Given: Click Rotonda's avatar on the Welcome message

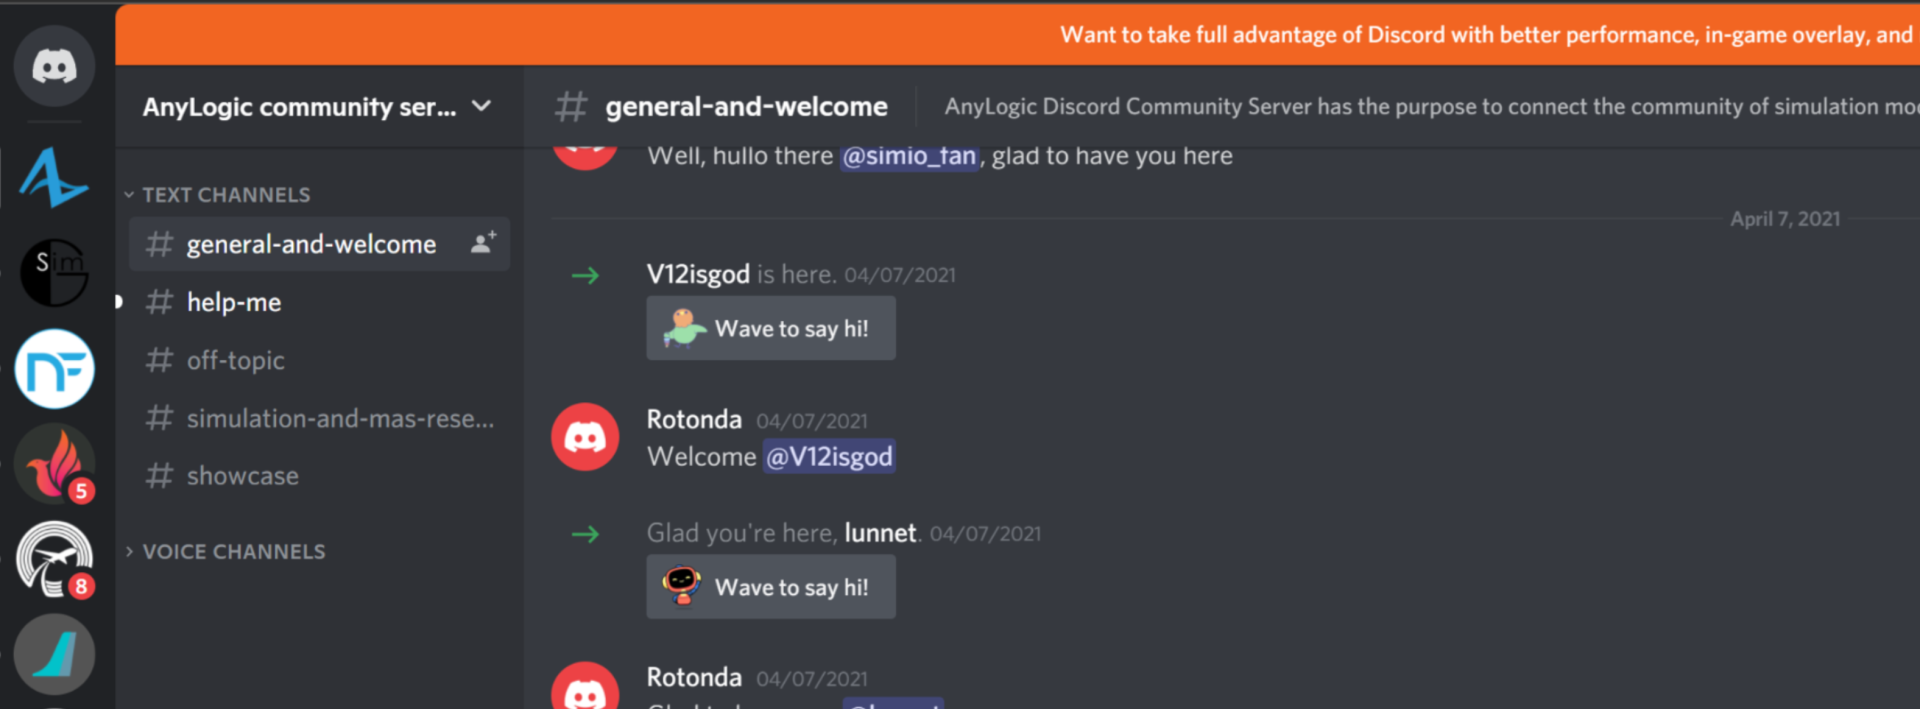Looking at the screenshot, I should tap(585, 437).
